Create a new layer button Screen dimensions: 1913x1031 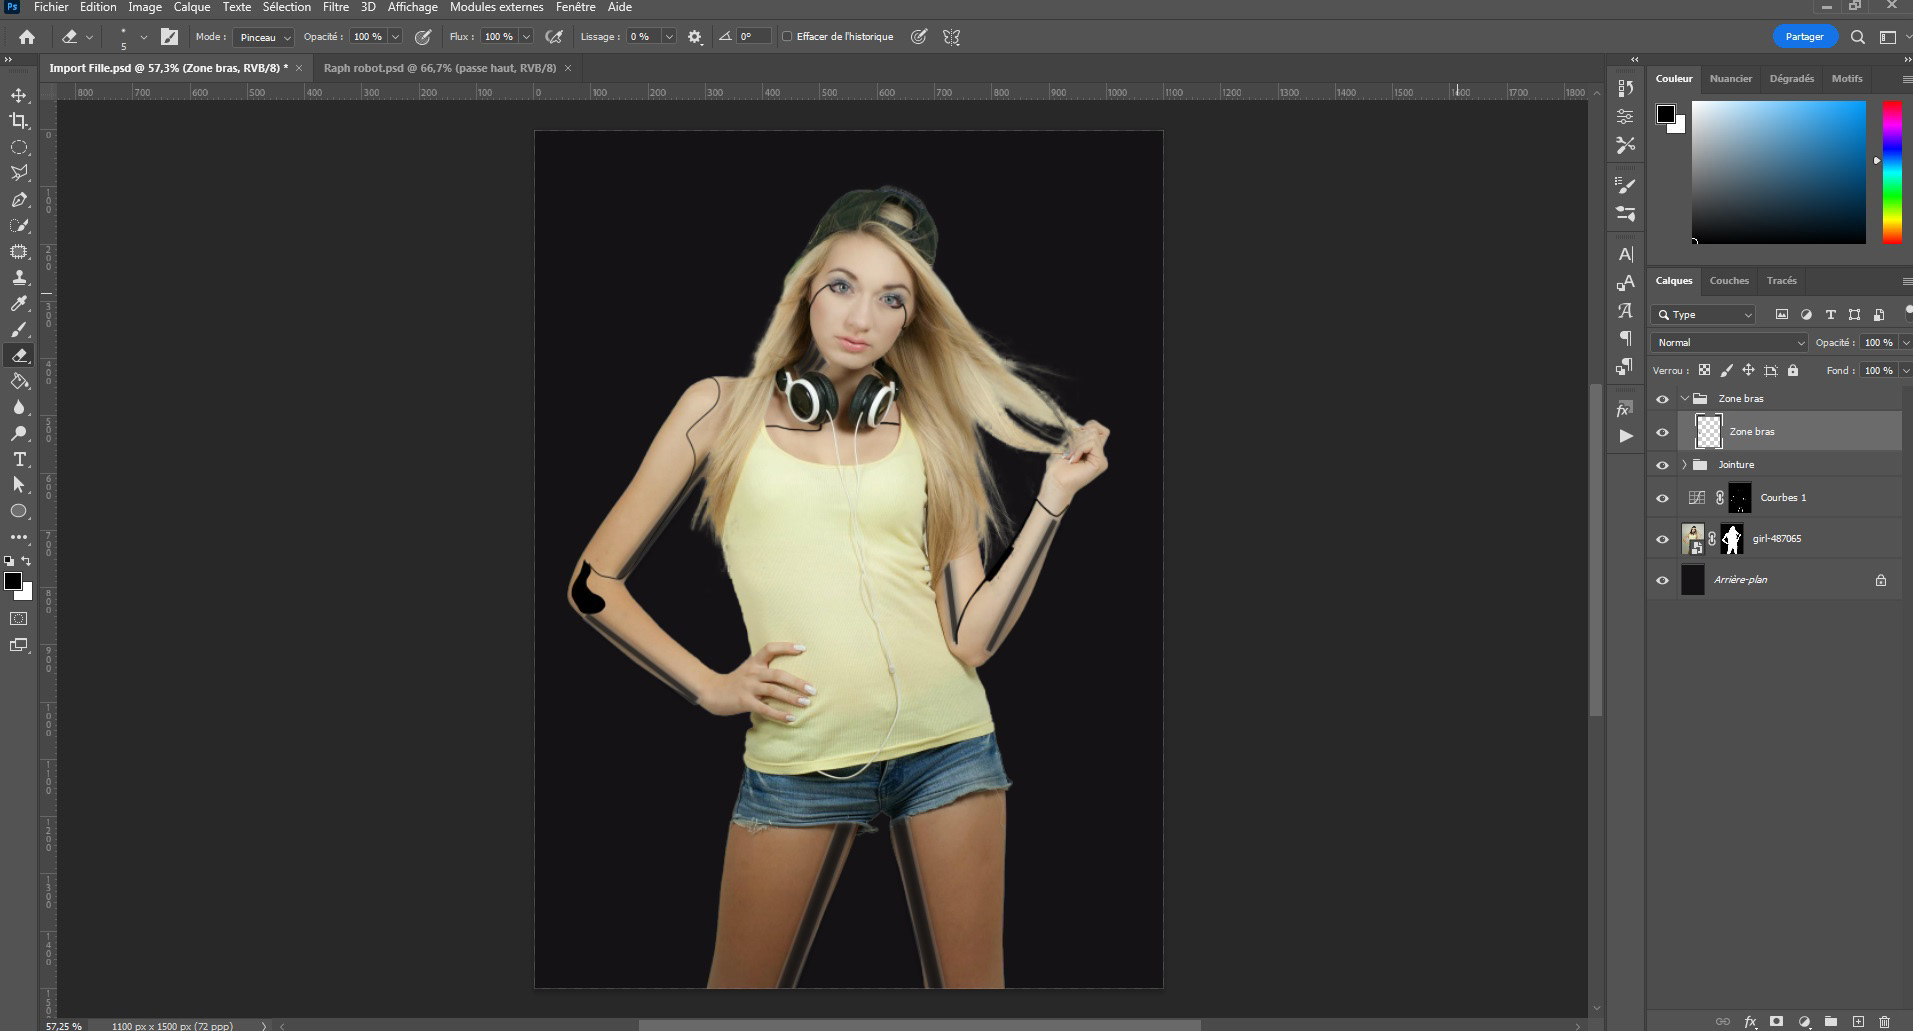(x=1858, y=1022)
